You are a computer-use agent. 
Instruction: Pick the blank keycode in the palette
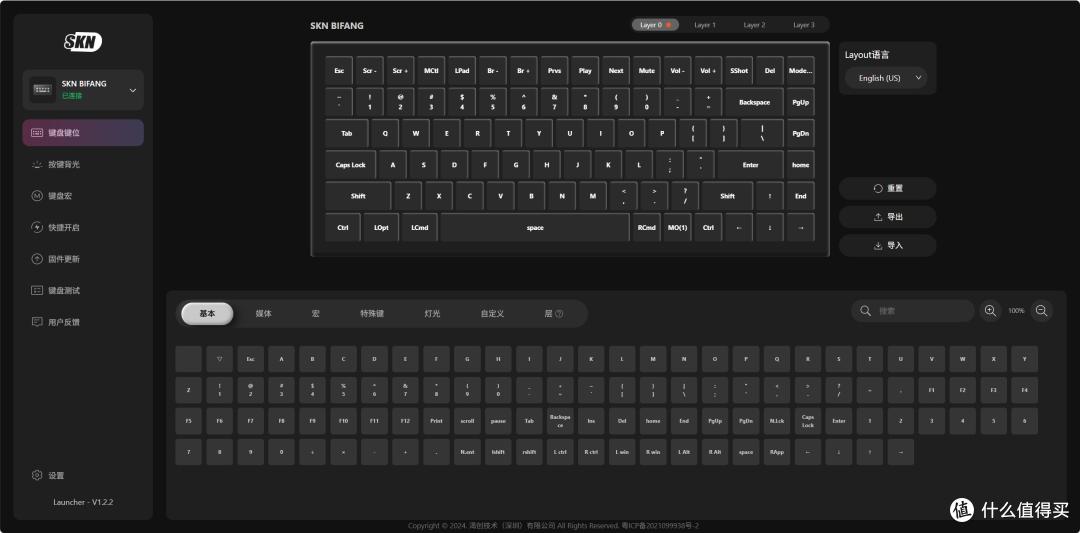tap(189, 359)
